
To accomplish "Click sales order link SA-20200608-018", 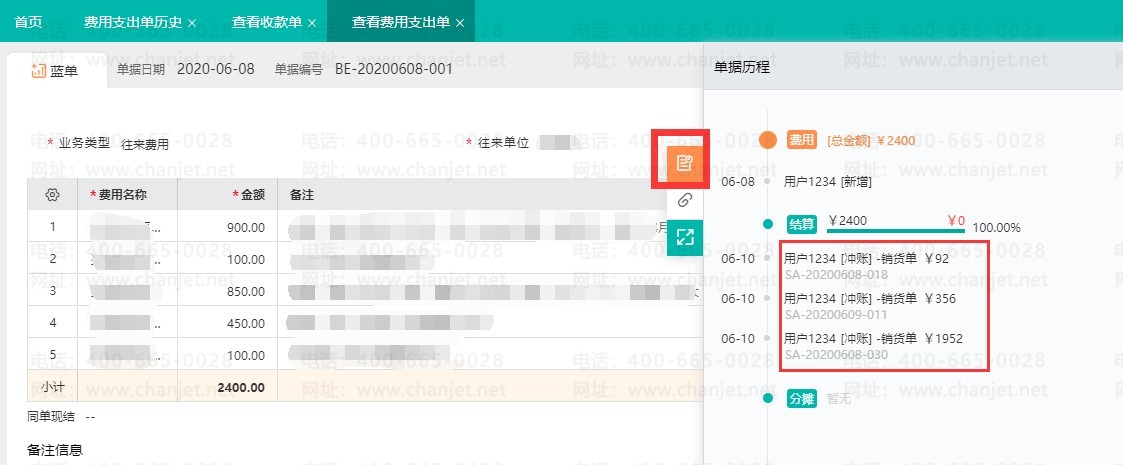I will 835,274.
